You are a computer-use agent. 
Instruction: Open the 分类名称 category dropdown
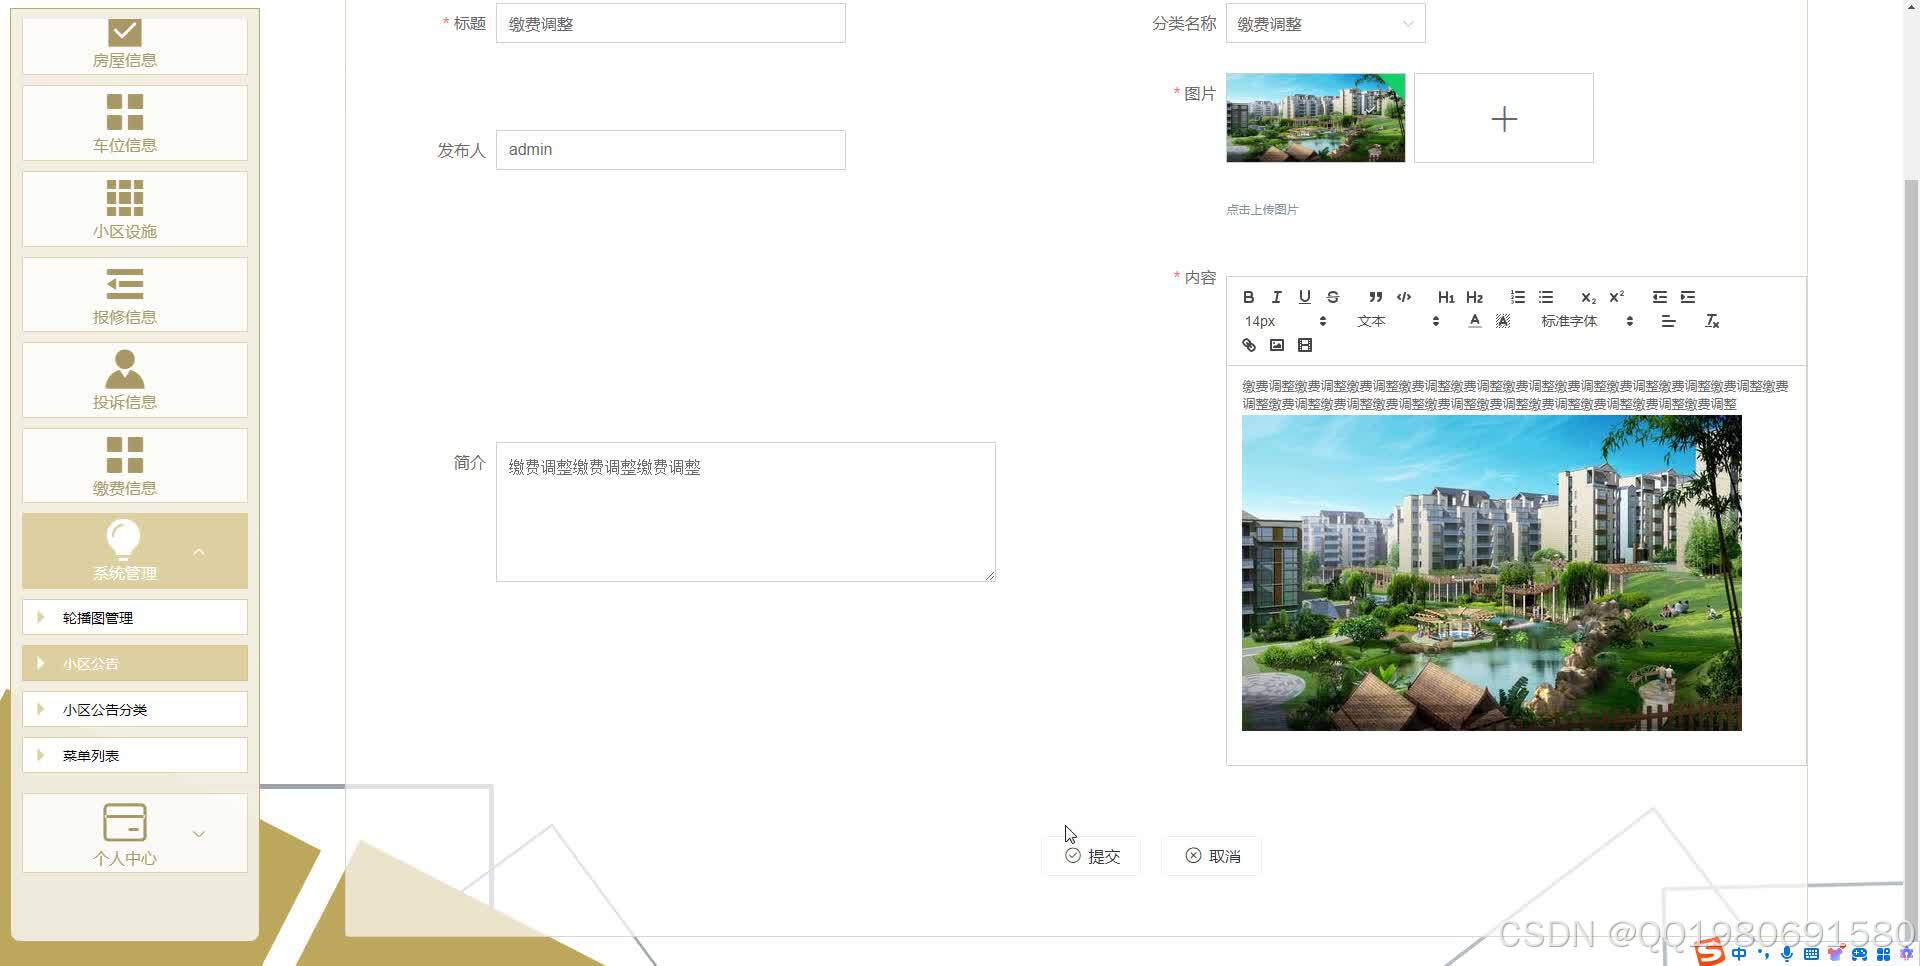tap(1324, 23)
